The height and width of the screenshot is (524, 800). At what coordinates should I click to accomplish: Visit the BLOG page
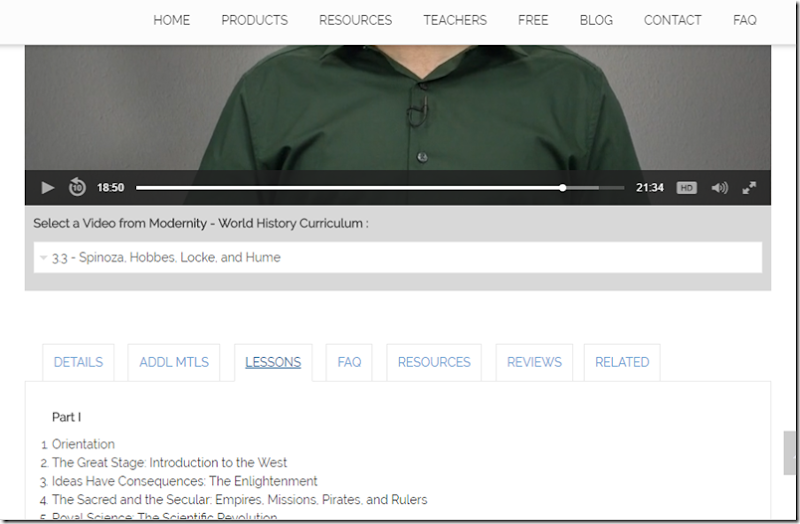[596, 20]
